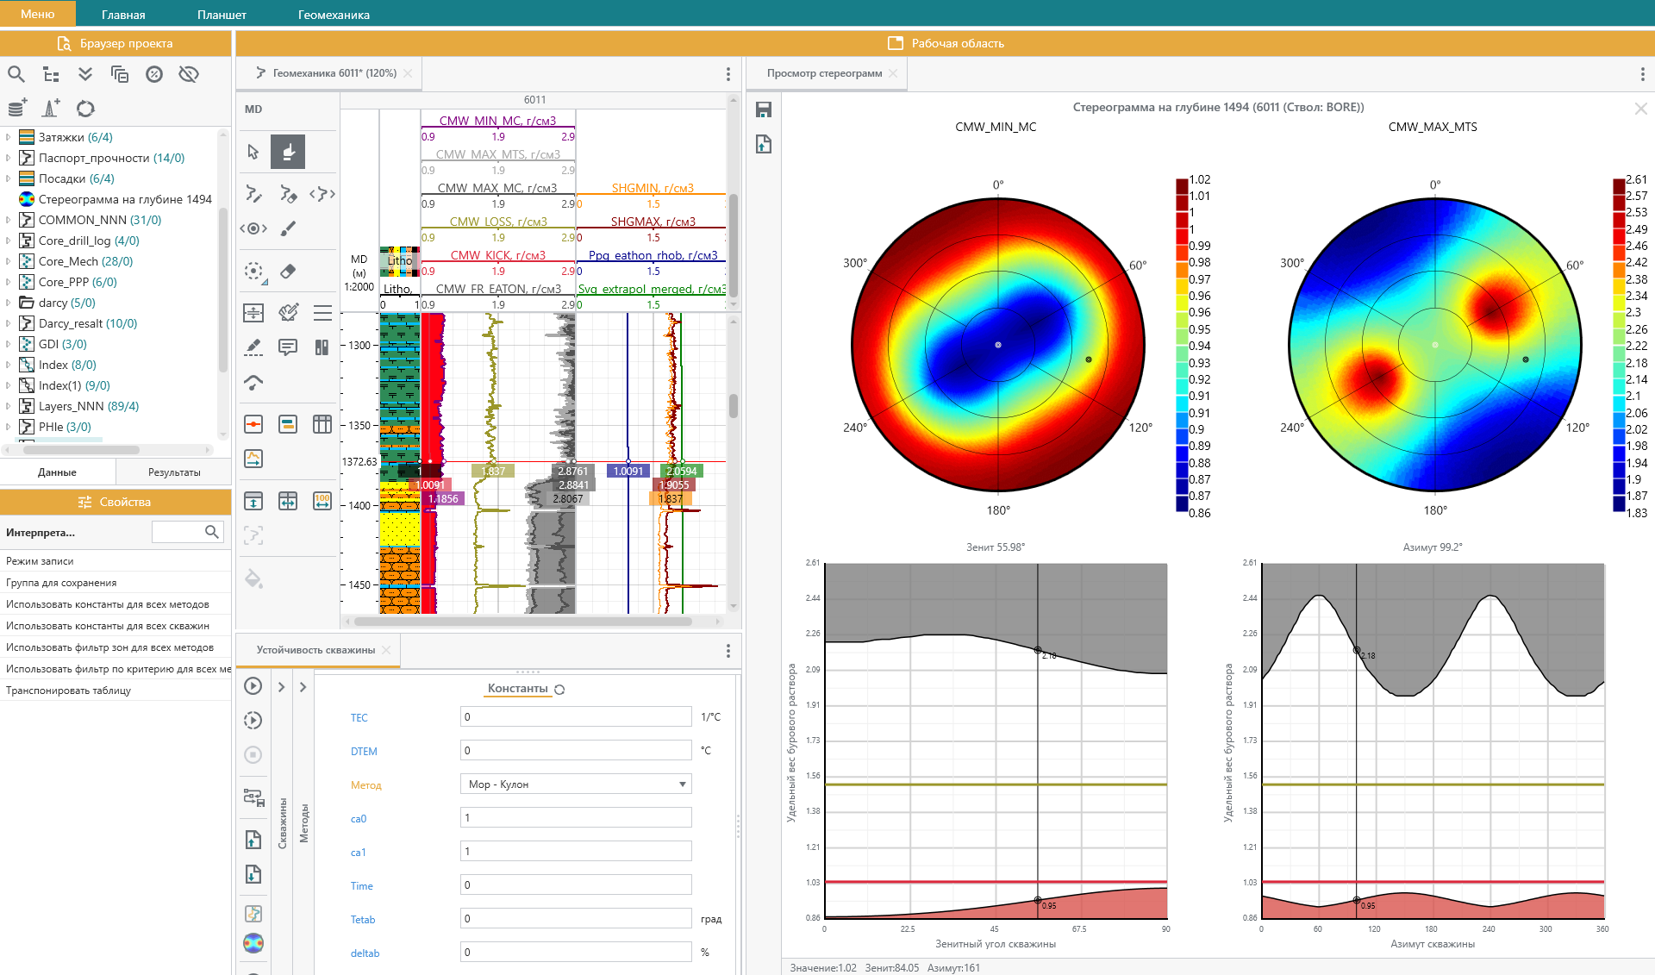This screenshot has height=975, width=1655.
Task: Expand the Посадки tree node
Action: [x=9, y=179]
